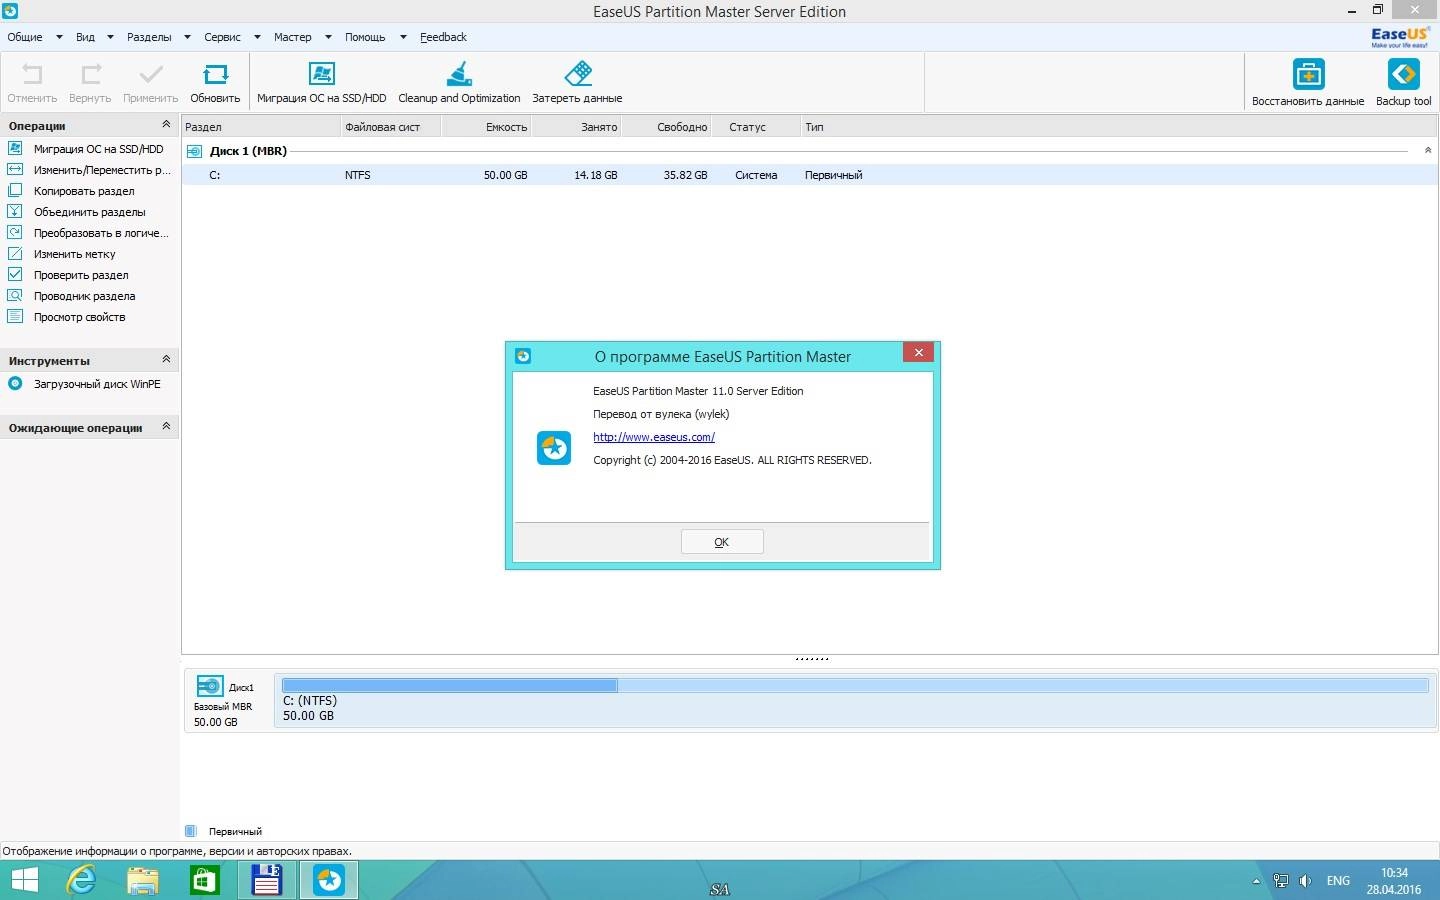The width and height of the screenshot is (1440, 900).
Task: Choose Изменить/Переместить раздел operation
Action: click(101, 170)
